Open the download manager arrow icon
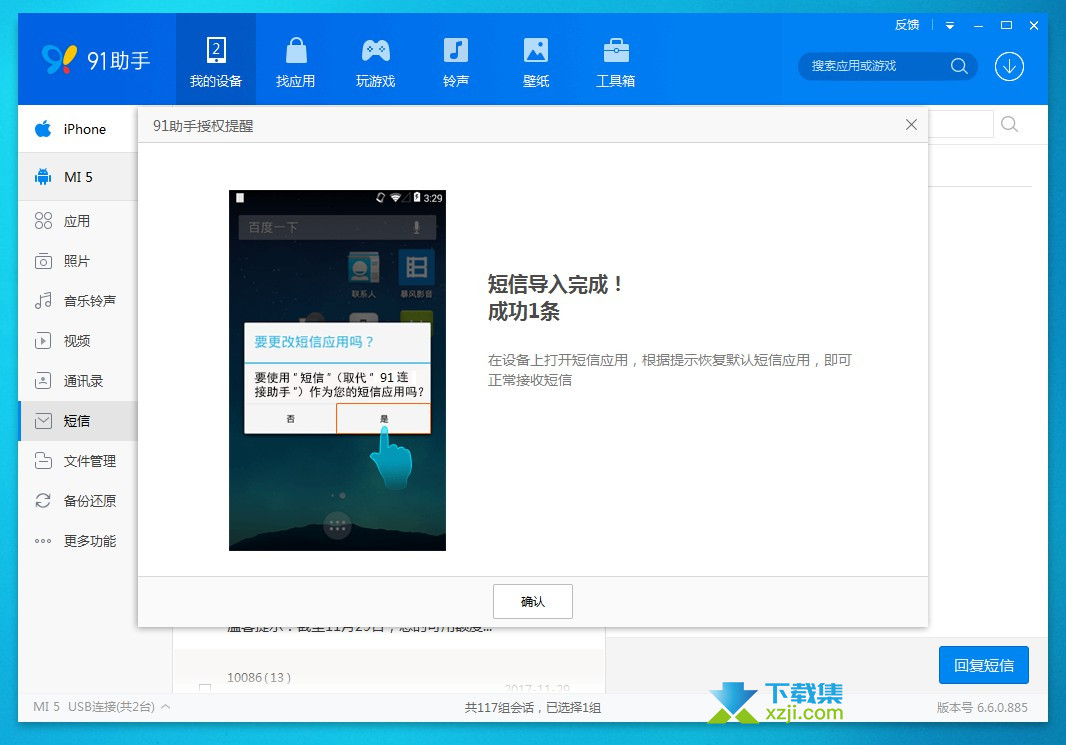Image resolution: width=1066 pixels, height=745 pixels. coord(1009,67)
